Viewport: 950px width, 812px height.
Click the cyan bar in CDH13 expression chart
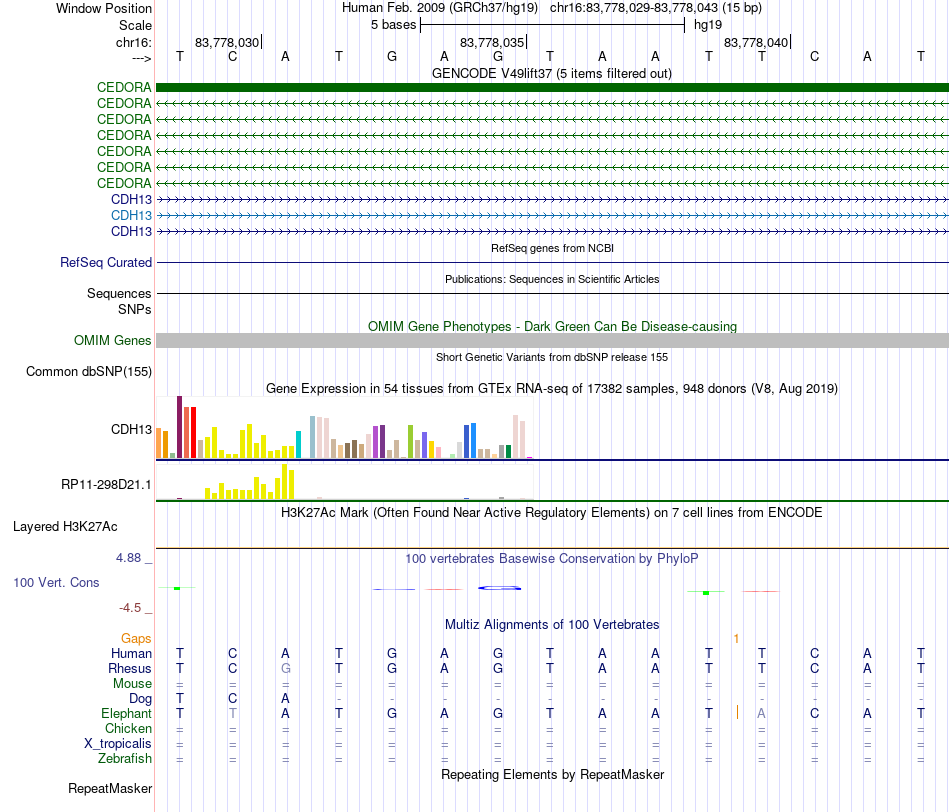point(298,444)
